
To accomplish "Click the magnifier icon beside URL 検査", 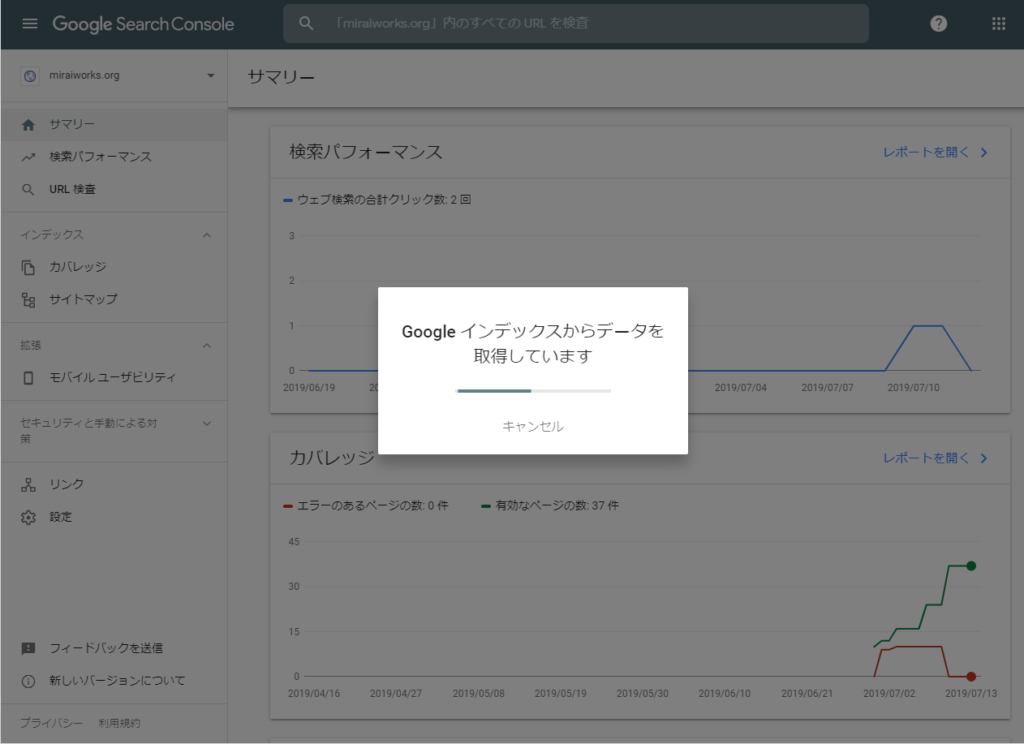I will [x=28, y=189].
